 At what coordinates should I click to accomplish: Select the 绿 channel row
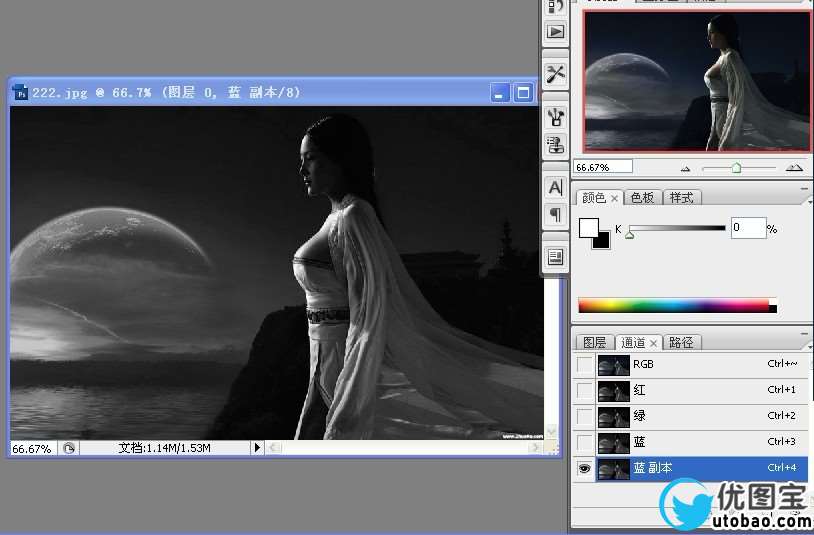click(x=702, y=417)
